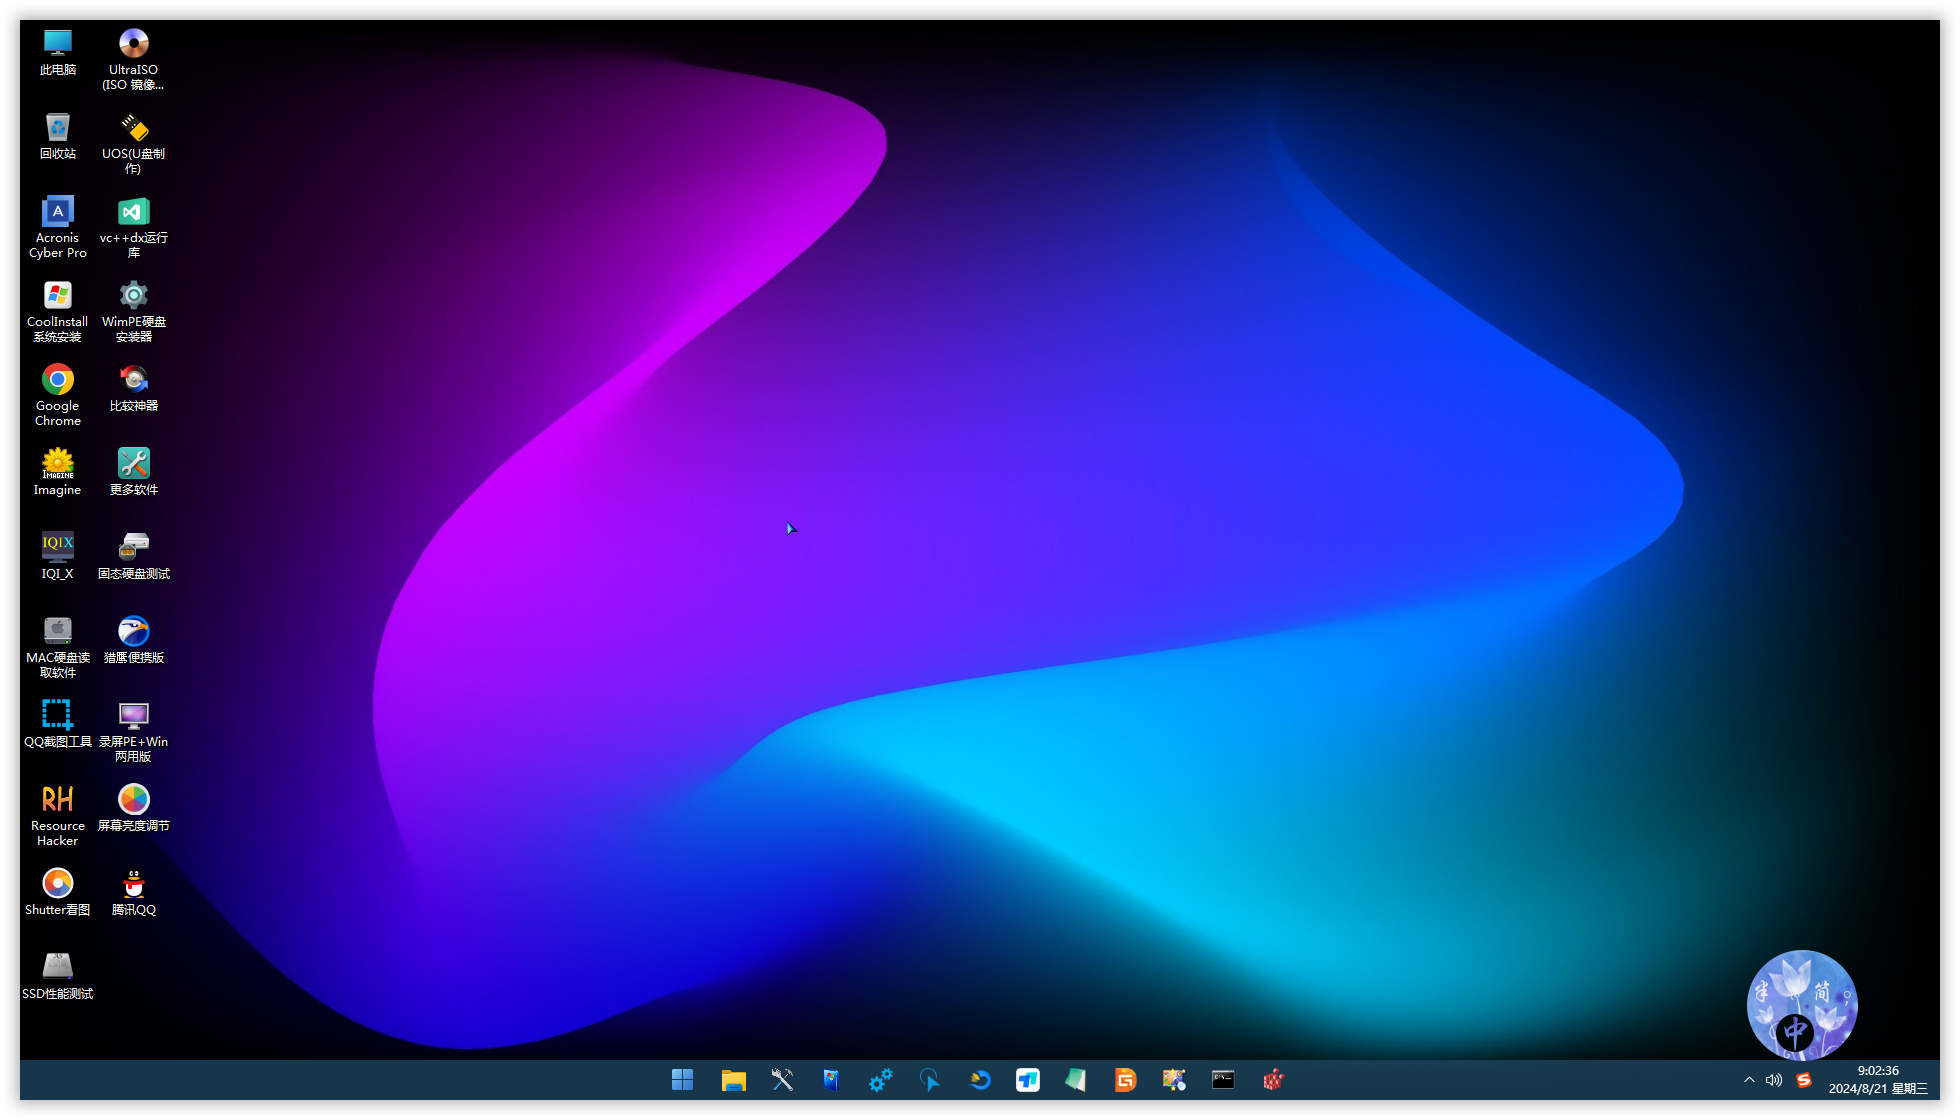1960x1120 pixels.
Task: Select the WinPE硬盘安装器 gear icon
Action: tap(133, 311)
